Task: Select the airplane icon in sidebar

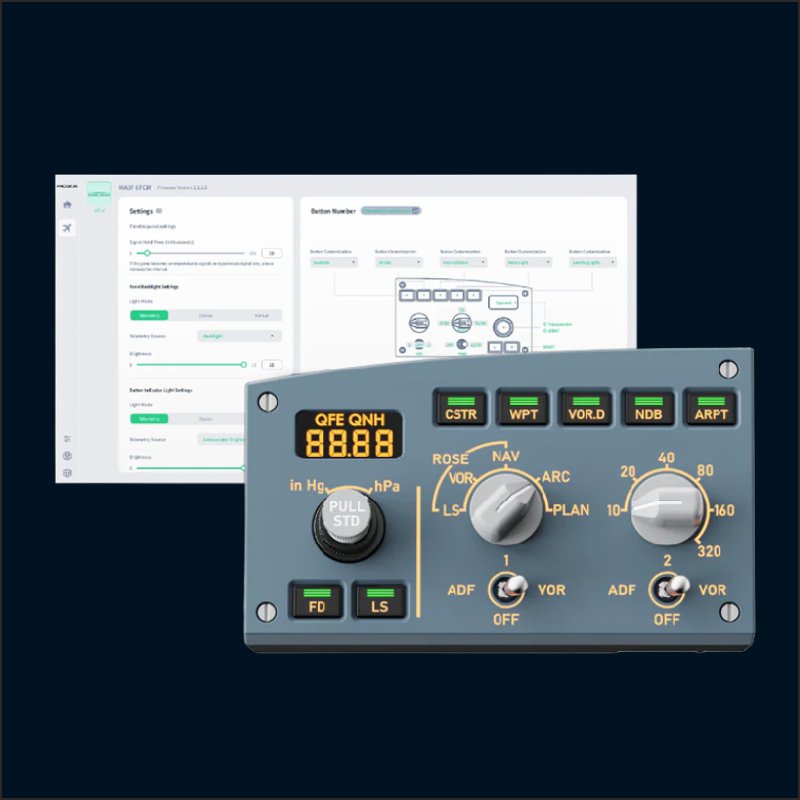Action: pyautogui.click(x=67, y=228)
